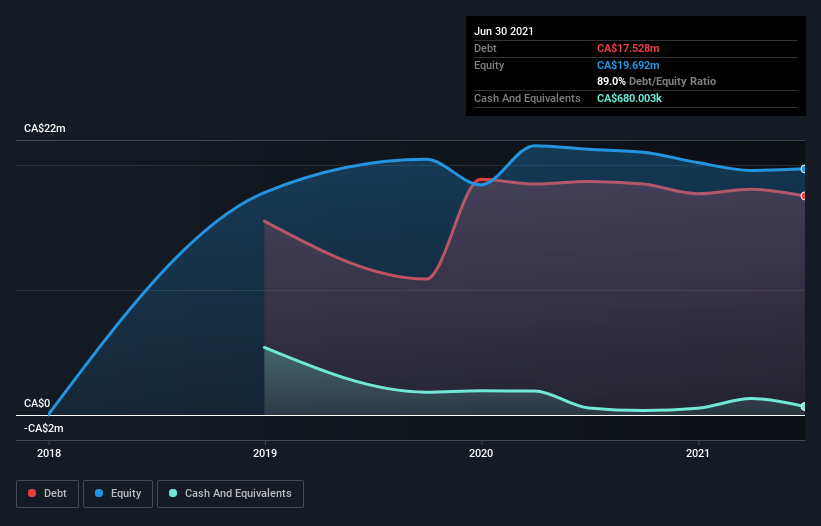Toggle the Equity series legend button
821x526 pixels.
coord(118,494)
